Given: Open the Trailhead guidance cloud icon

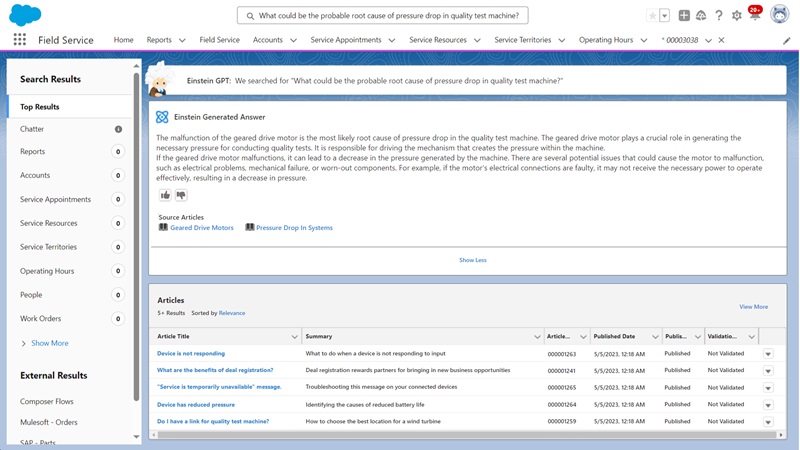Looking at the screenshot, I should click(x=701, y=15).
